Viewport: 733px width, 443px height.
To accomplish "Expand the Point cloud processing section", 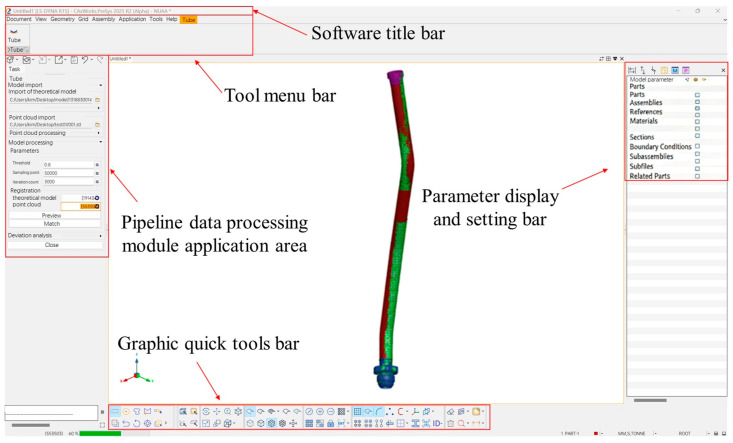I will (100, 133).
